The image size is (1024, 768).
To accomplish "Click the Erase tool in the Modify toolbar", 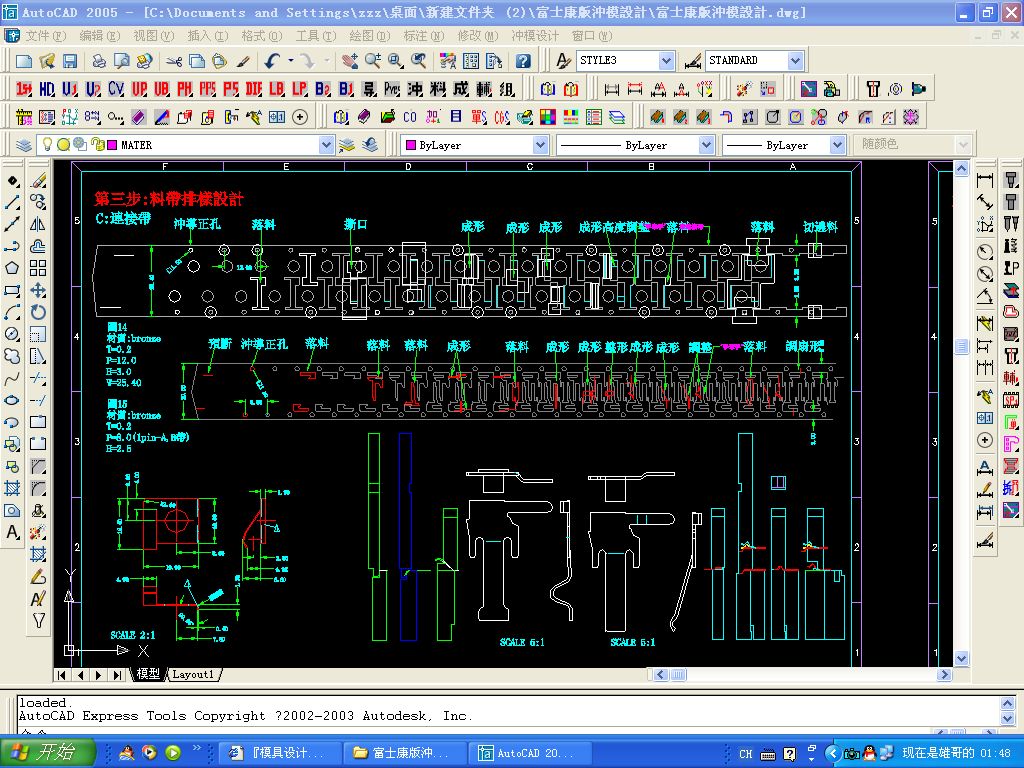I will pos(39,180).
